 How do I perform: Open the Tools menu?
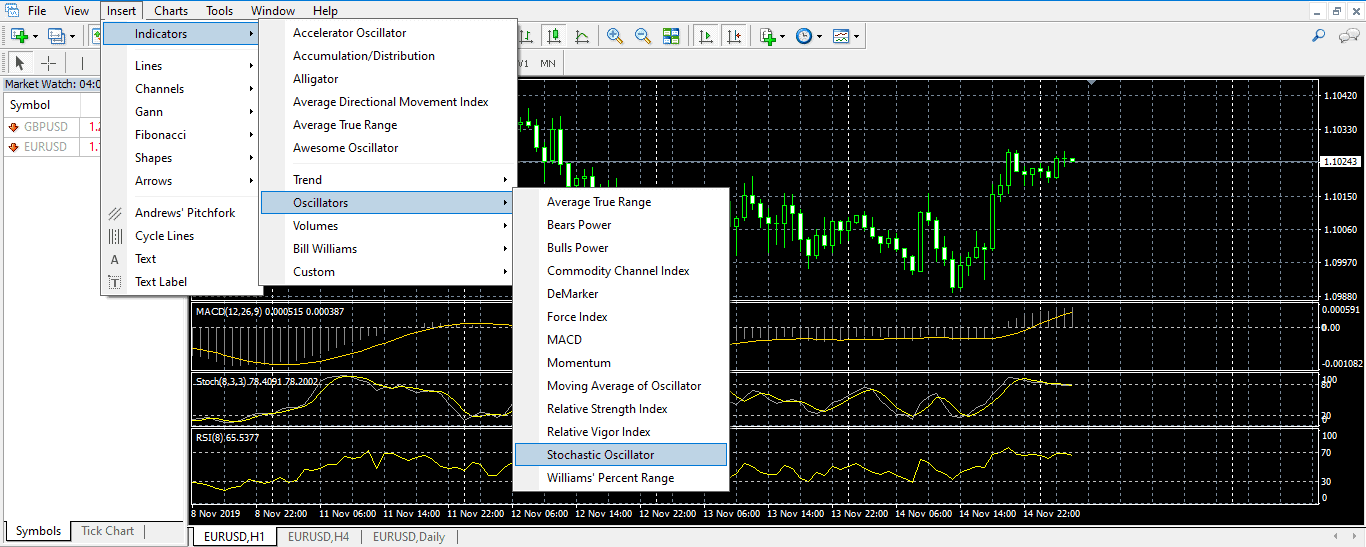point(219,11)
